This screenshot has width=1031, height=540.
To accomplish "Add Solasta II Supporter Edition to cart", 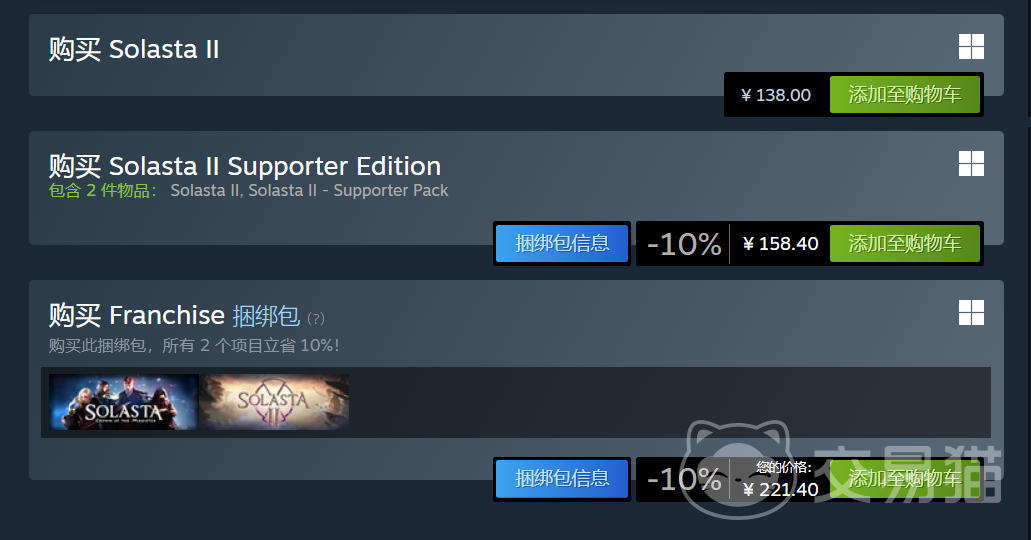I will click(905, 243).
